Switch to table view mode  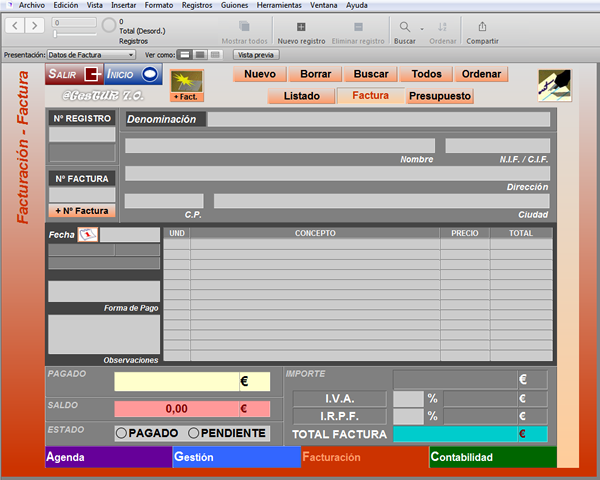(x=215, y=55)
